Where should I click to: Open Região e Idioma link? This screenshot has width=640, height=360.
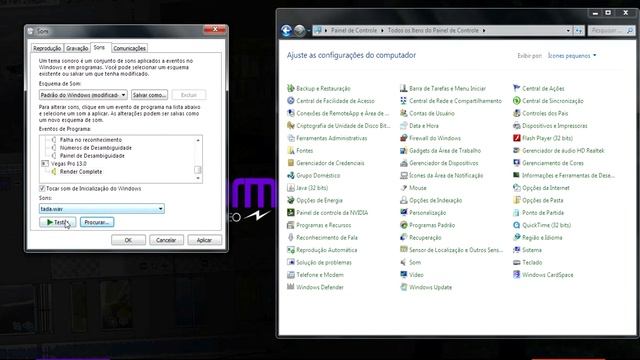542,238
